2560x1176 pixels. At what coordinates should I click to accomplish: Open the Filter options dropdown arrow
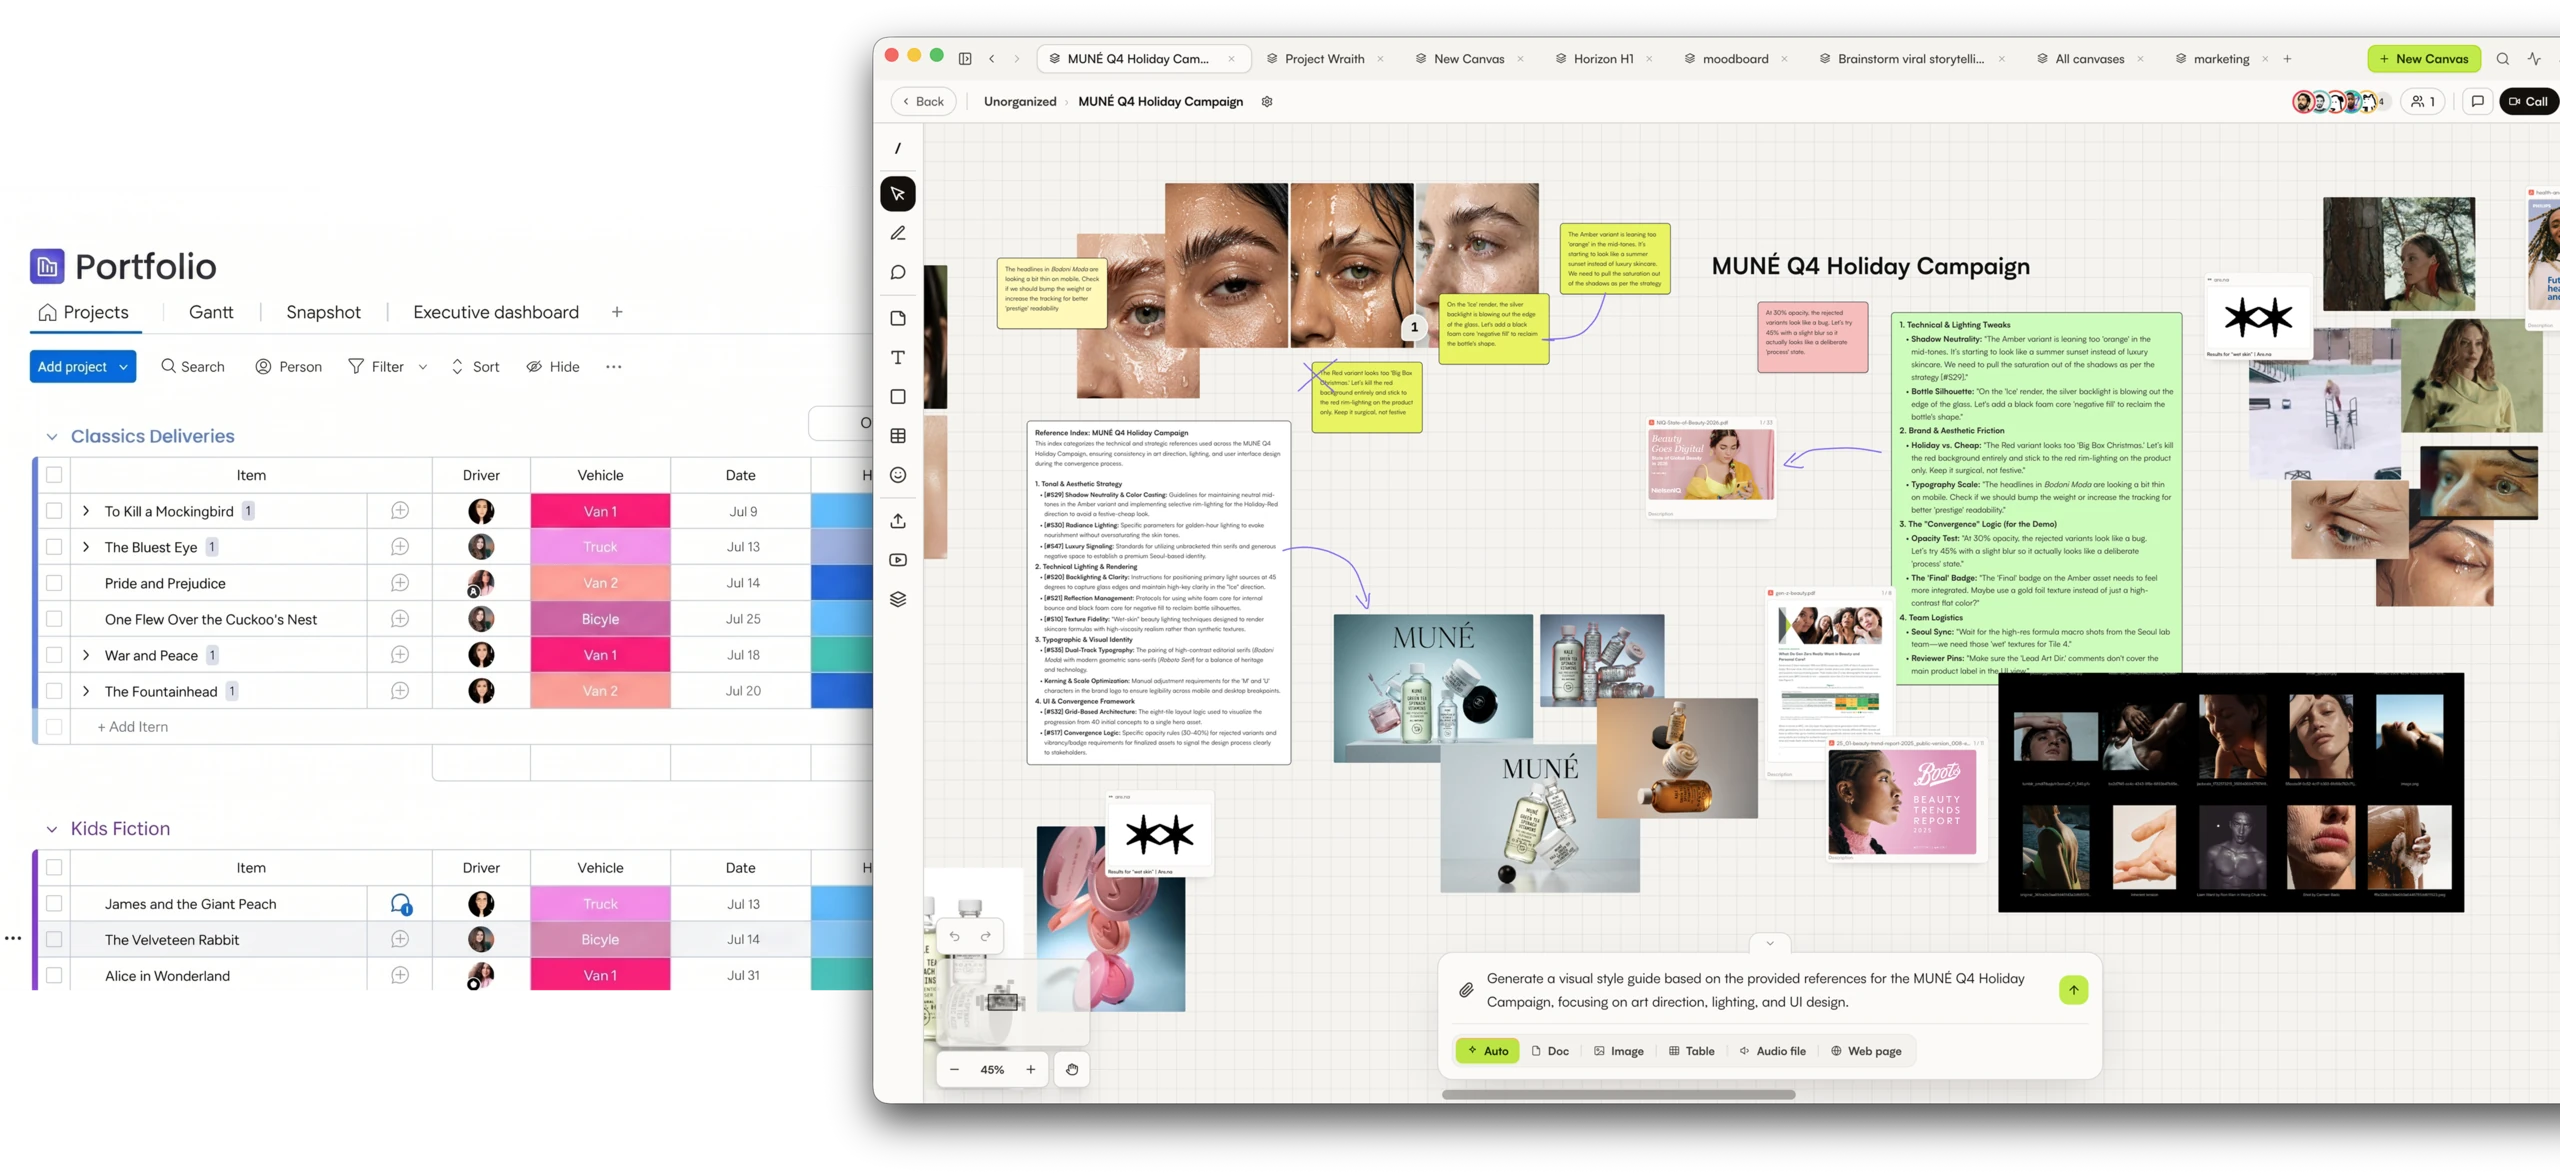pyautogui.click(x=422, y=367)
